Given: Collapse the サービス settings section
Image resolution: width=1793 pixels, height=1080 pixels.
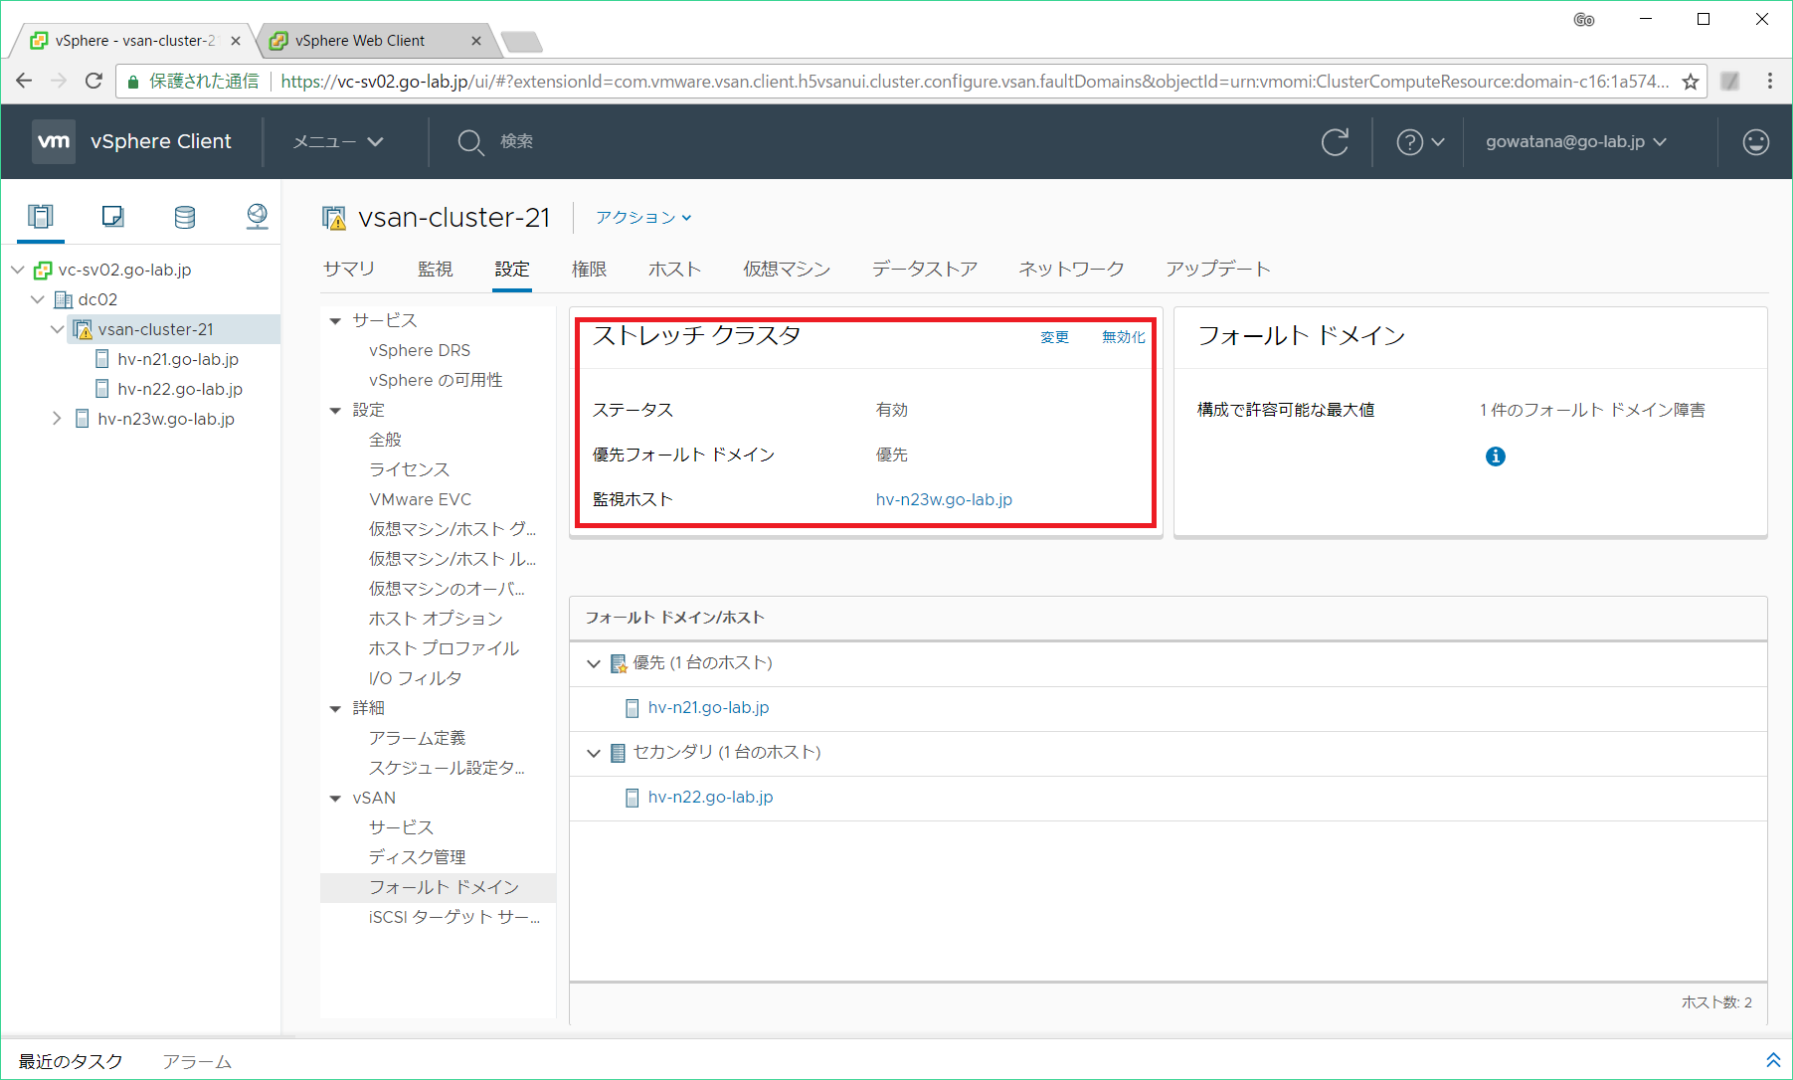Looking at the screenshot, I should click(336, 321).
